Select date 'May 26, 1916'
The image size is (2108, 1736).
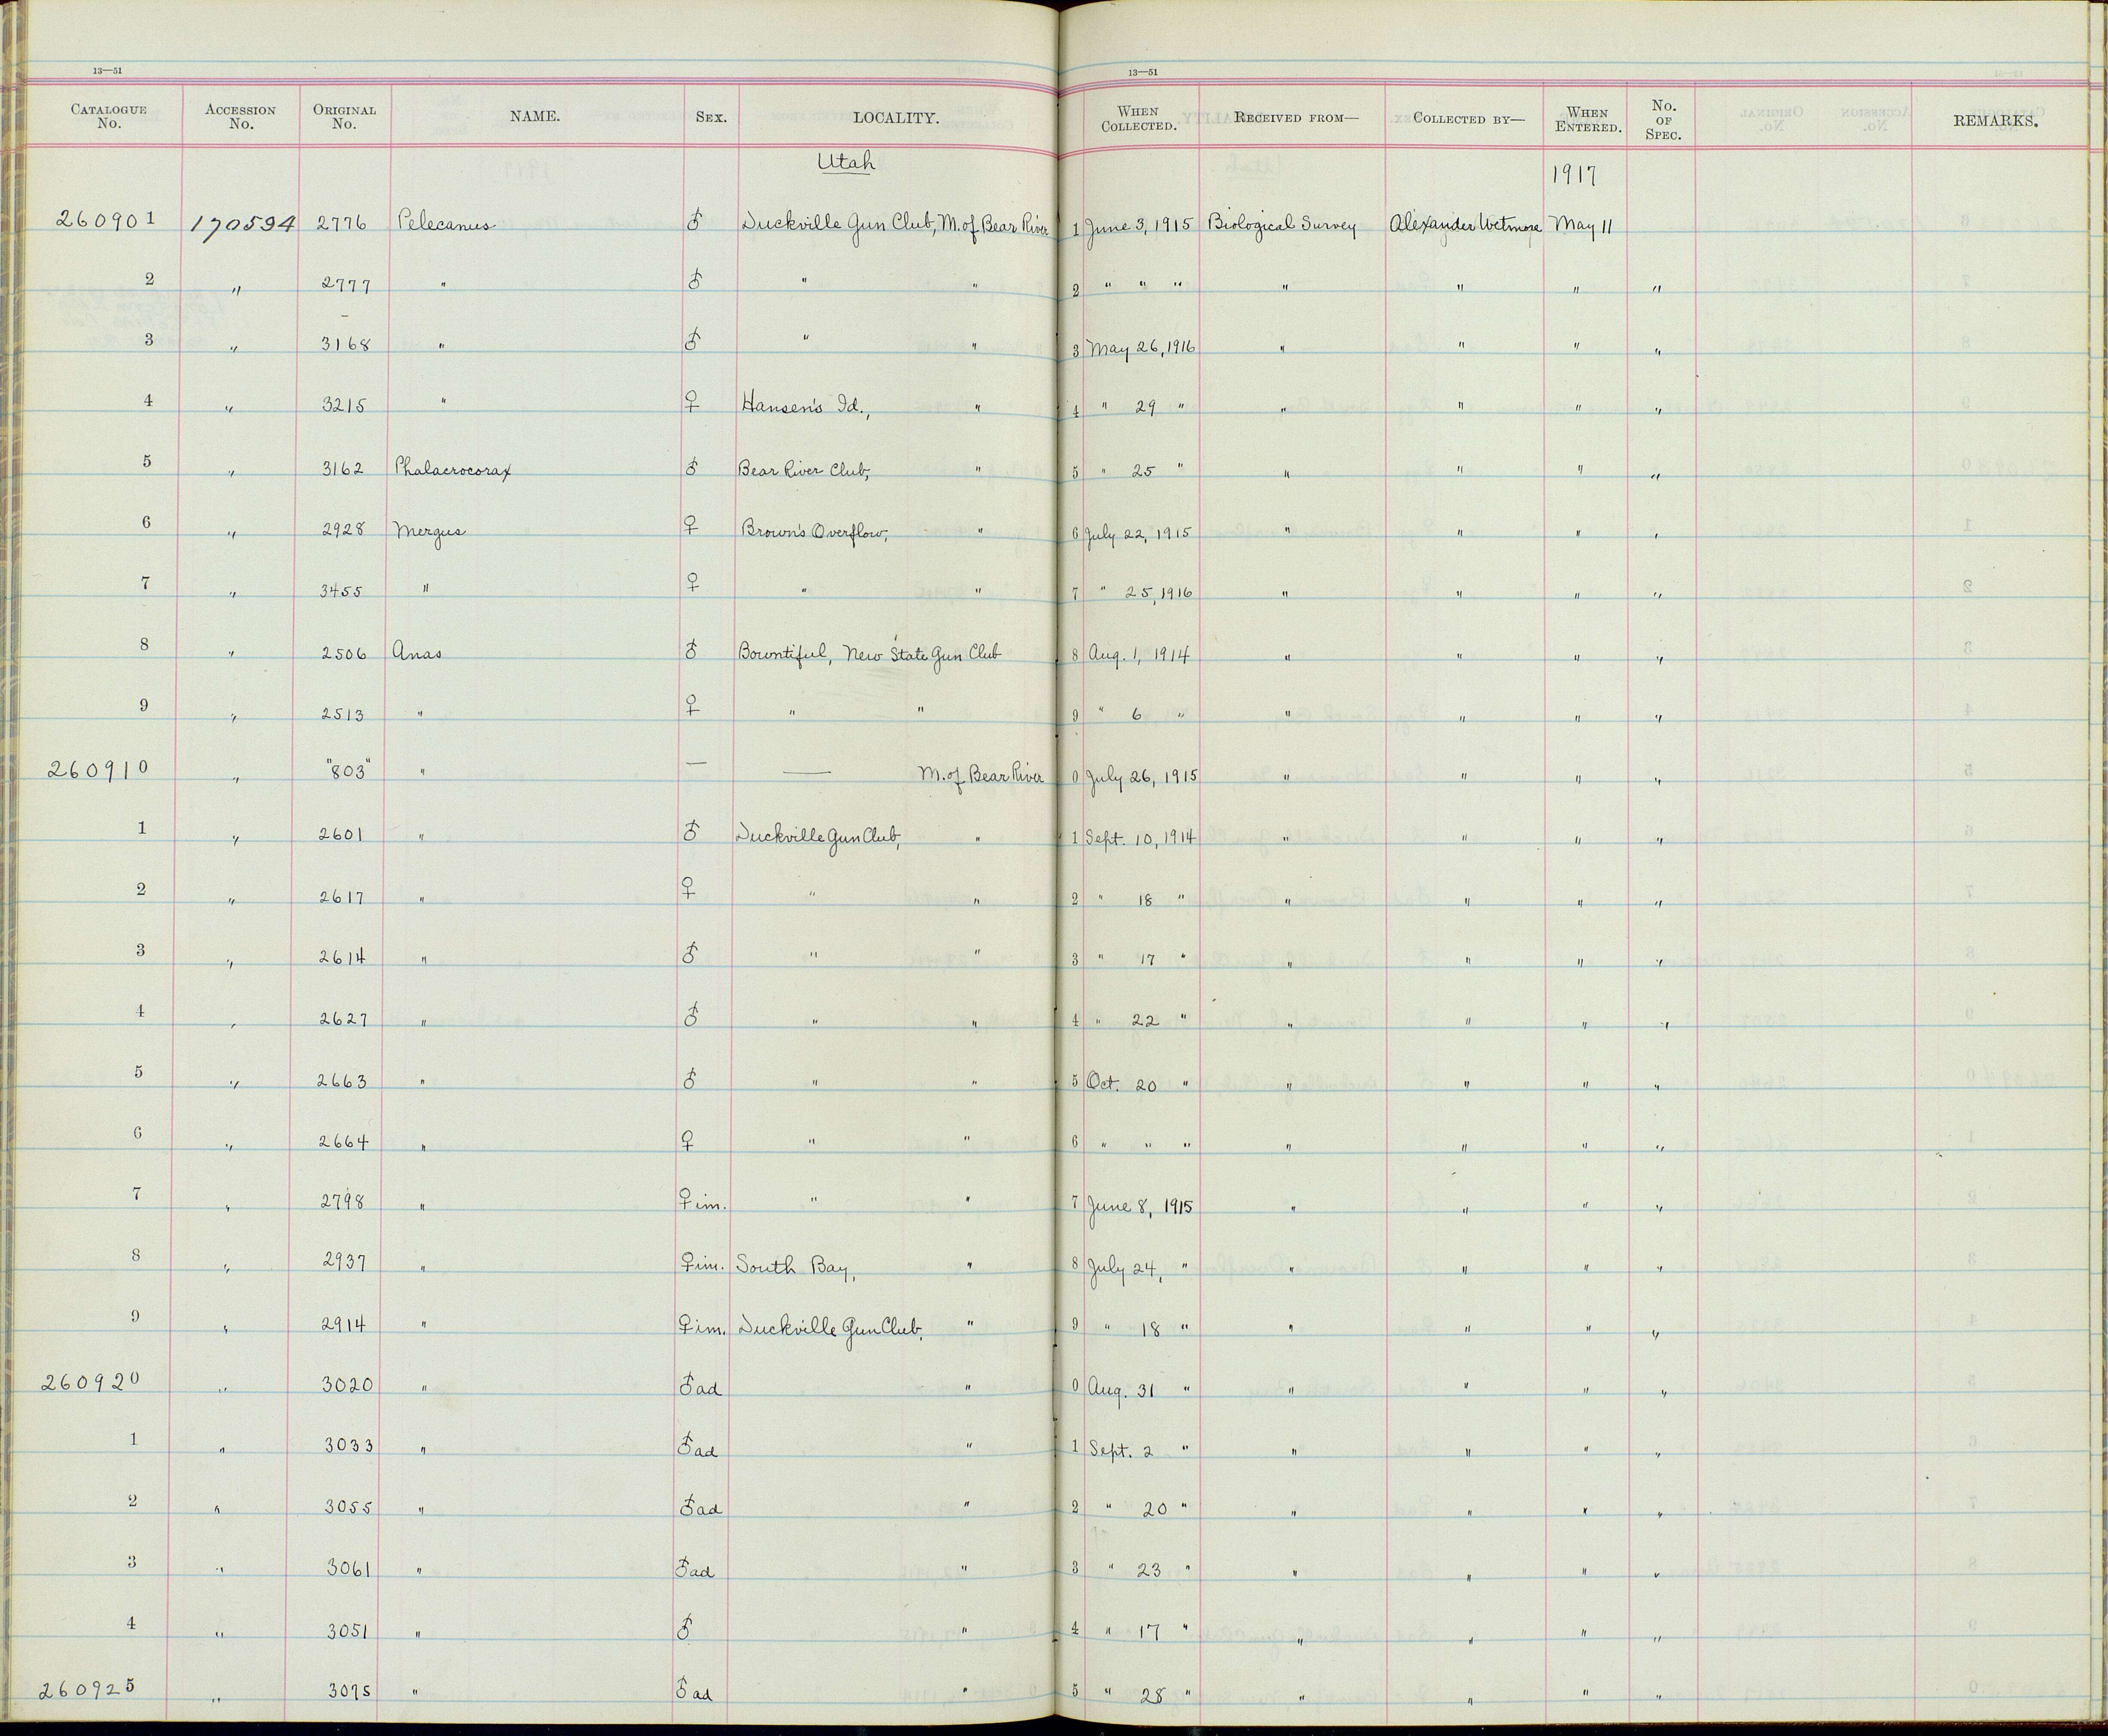tap(1142, 347)
